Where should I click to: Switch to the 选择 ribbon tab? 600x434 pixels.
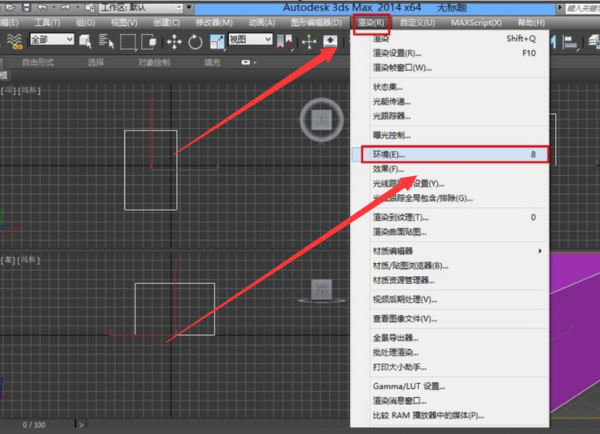click(96, 62)
